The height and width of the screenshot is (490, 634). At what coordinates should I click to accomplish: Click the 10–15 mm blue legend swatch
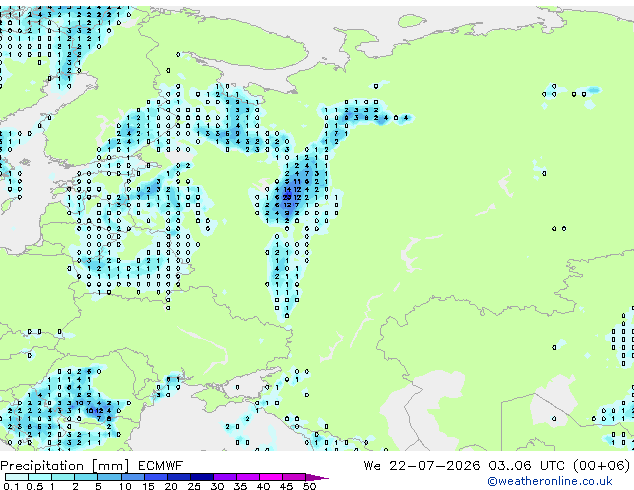tap(132, 477)
